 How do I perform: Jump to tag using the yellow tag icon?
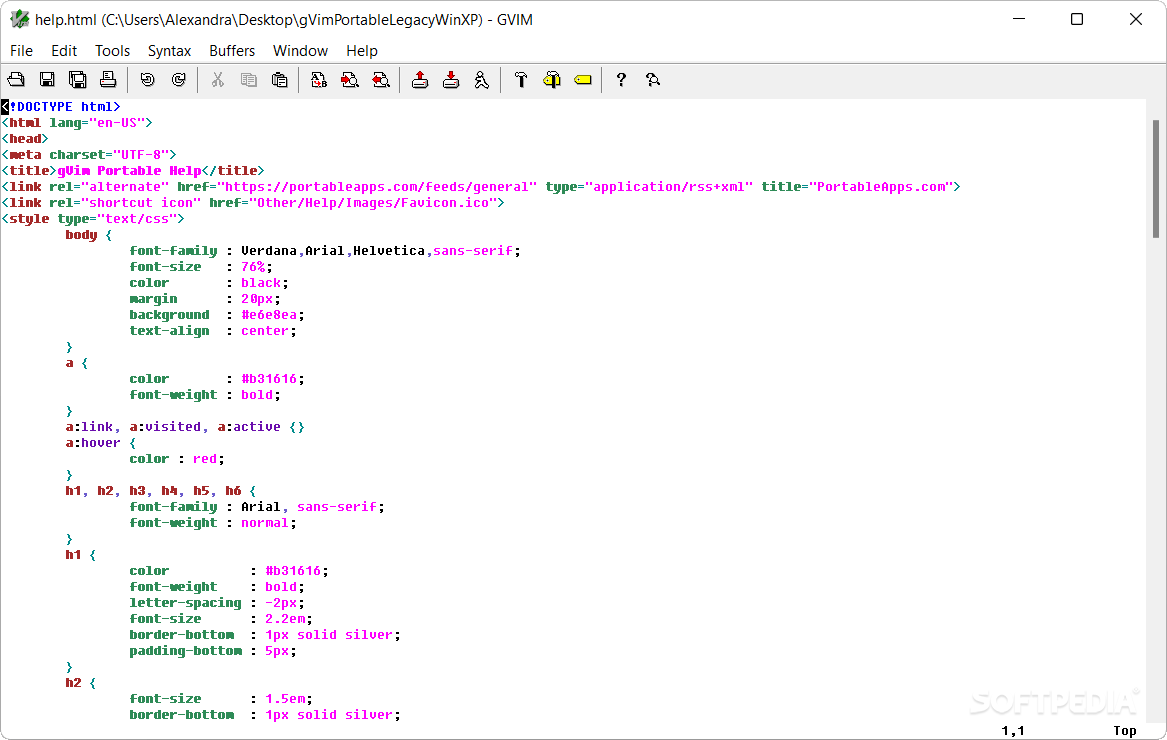coord(583,80)
